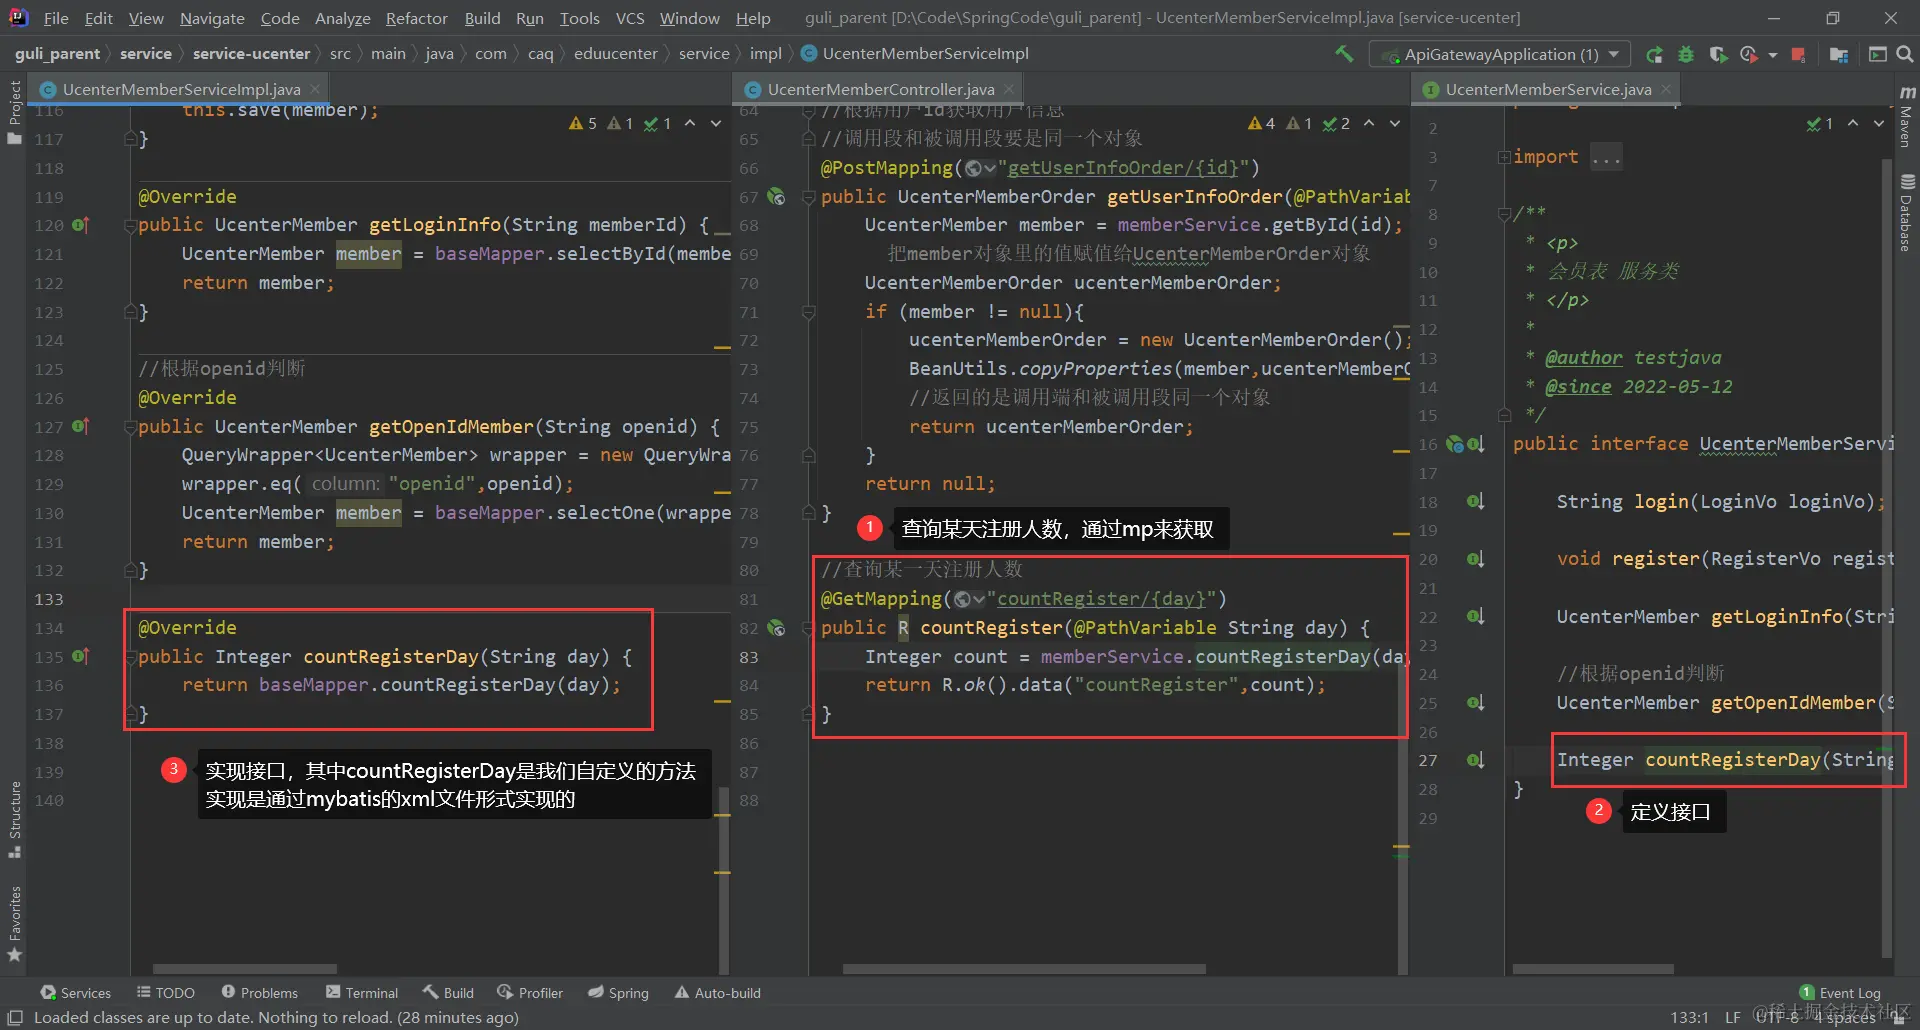Close the UcenterMemberController.java tab
Screen dimensions: 1920x1030
[1009, 89]
